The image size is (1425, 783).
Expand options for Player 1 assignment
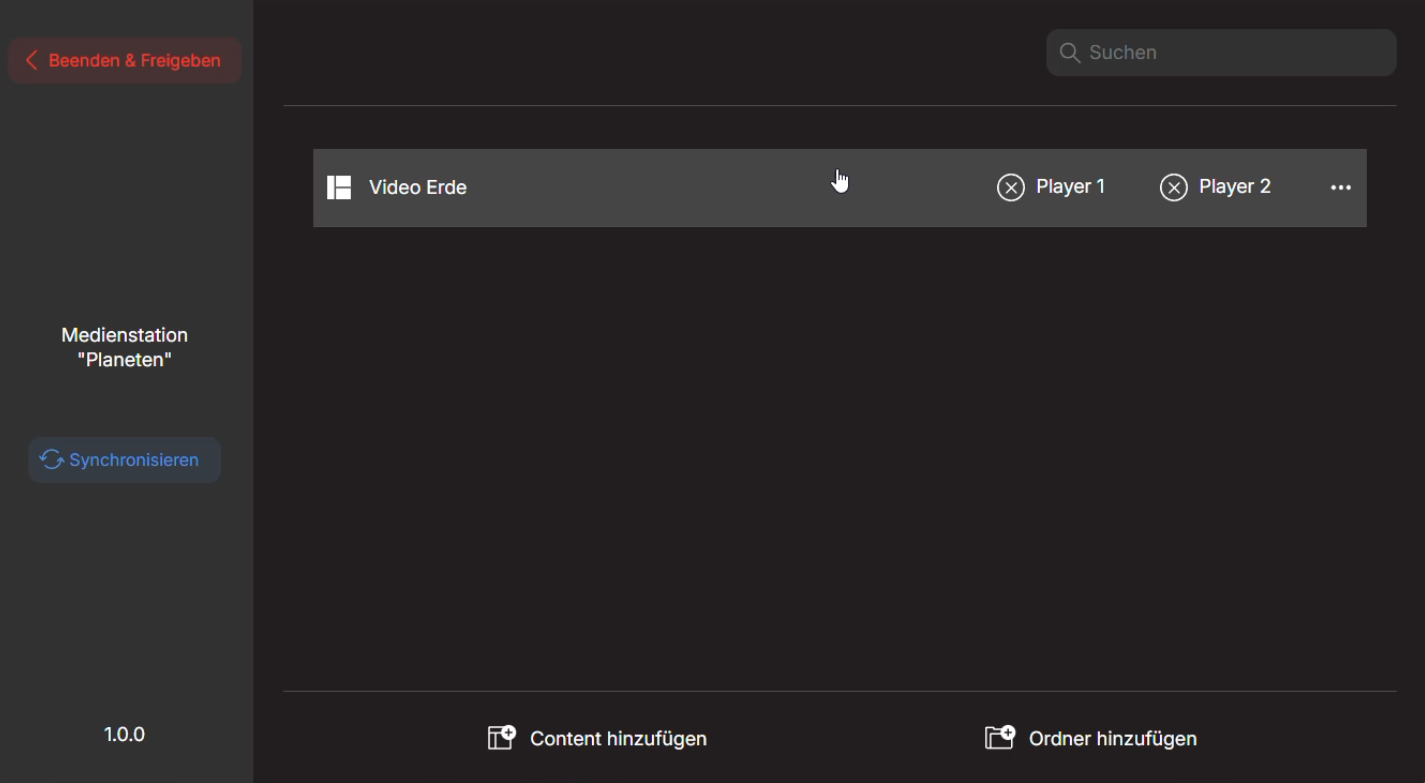coord(1070,186)
